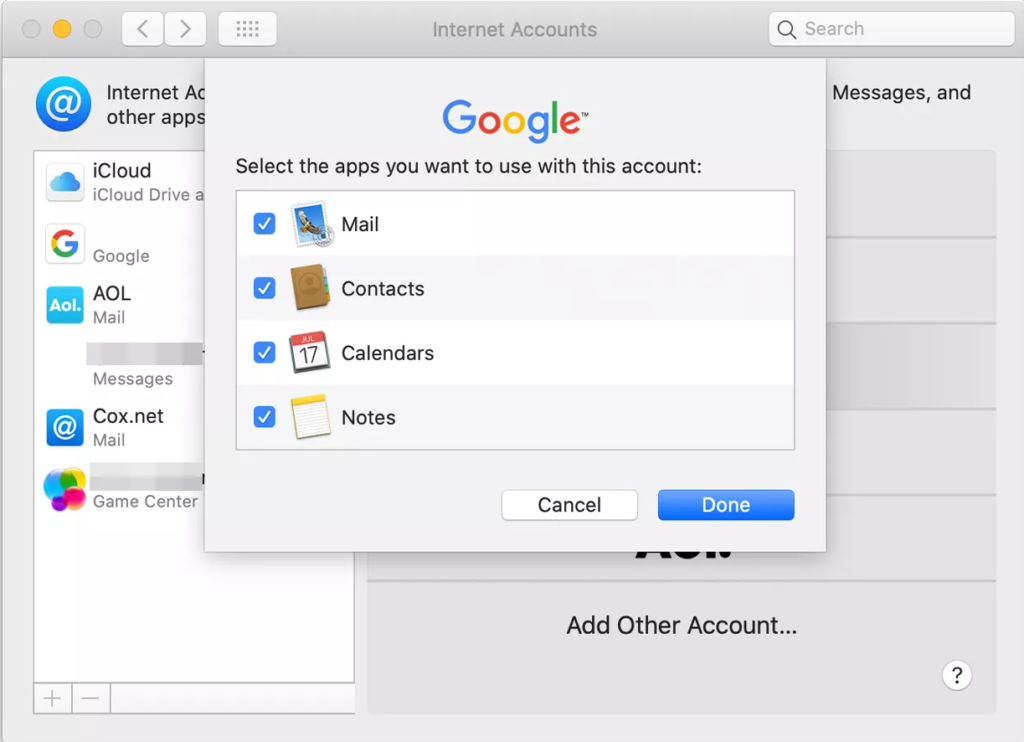
Task: Select the Google account in sidebar
Action: (120, 244)
